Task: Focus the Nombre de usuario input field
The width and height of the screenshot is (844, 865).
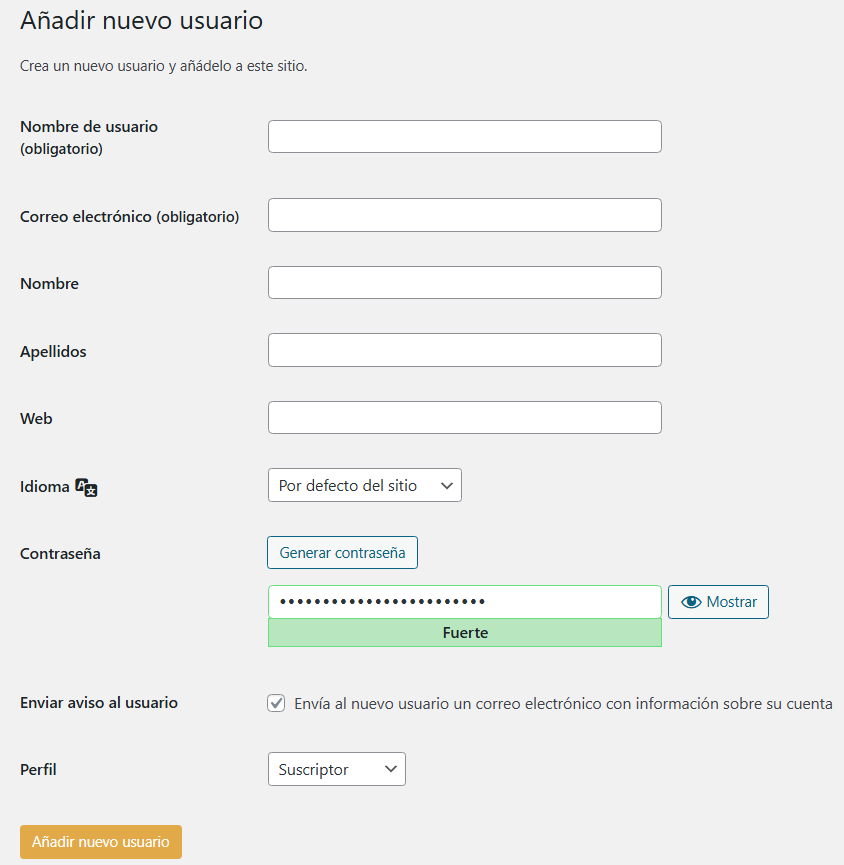Action: tap(464, 136)
